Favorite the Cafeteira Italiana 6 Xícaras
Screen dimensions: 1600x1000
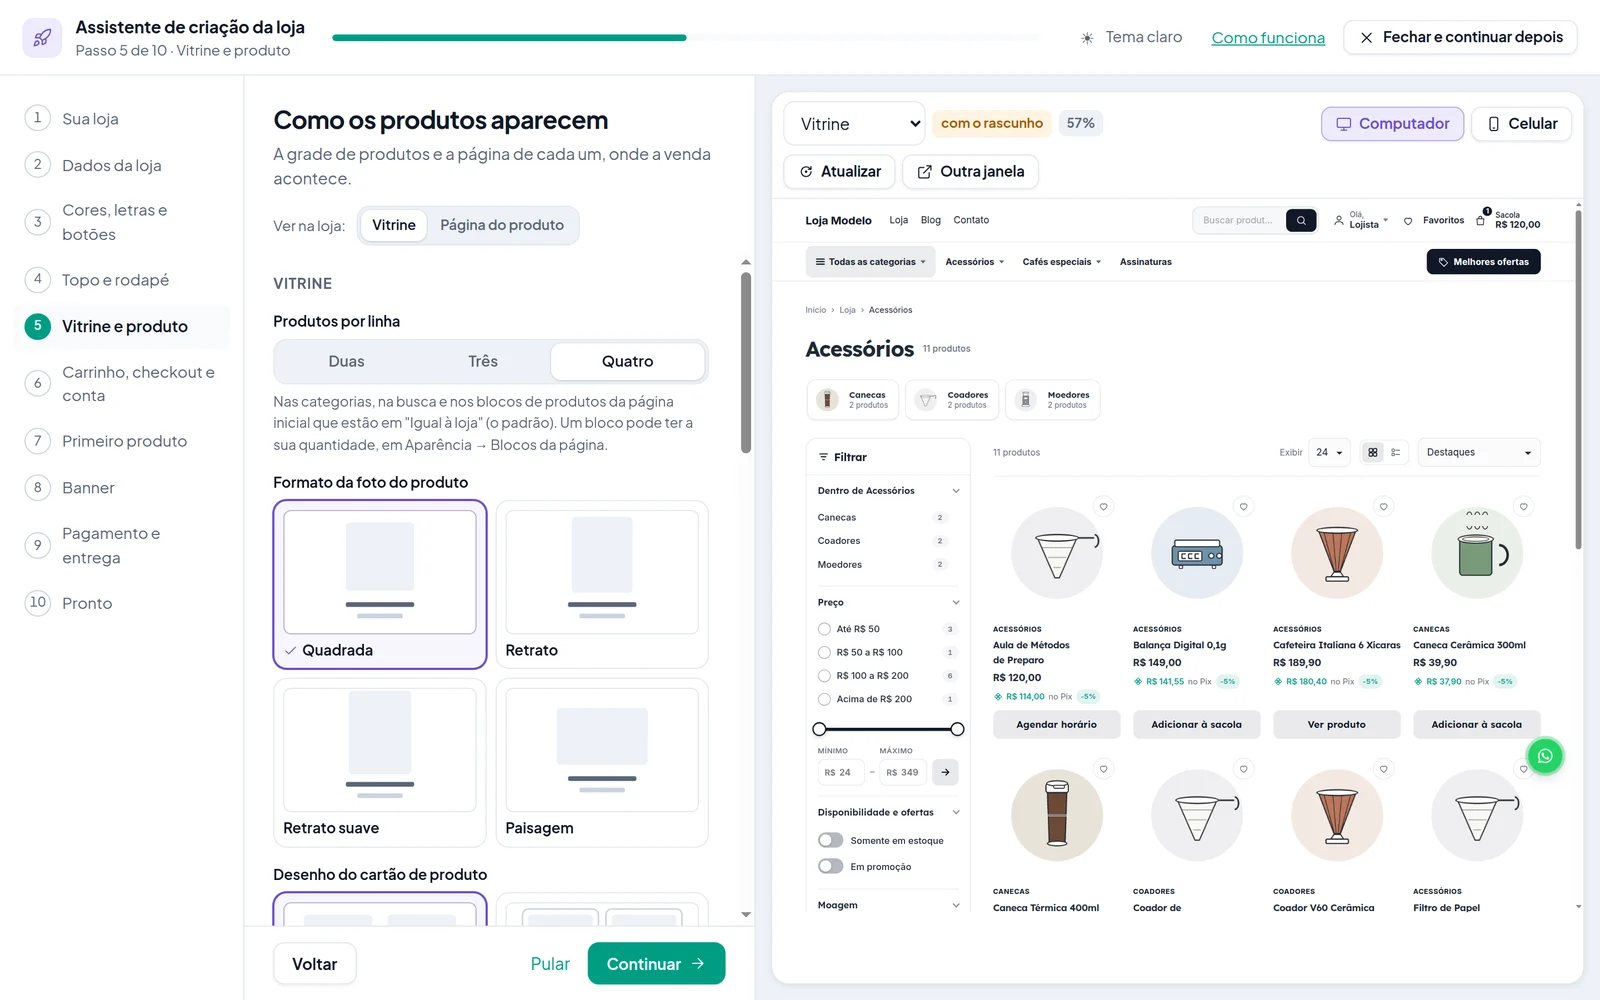(1384, 507)
